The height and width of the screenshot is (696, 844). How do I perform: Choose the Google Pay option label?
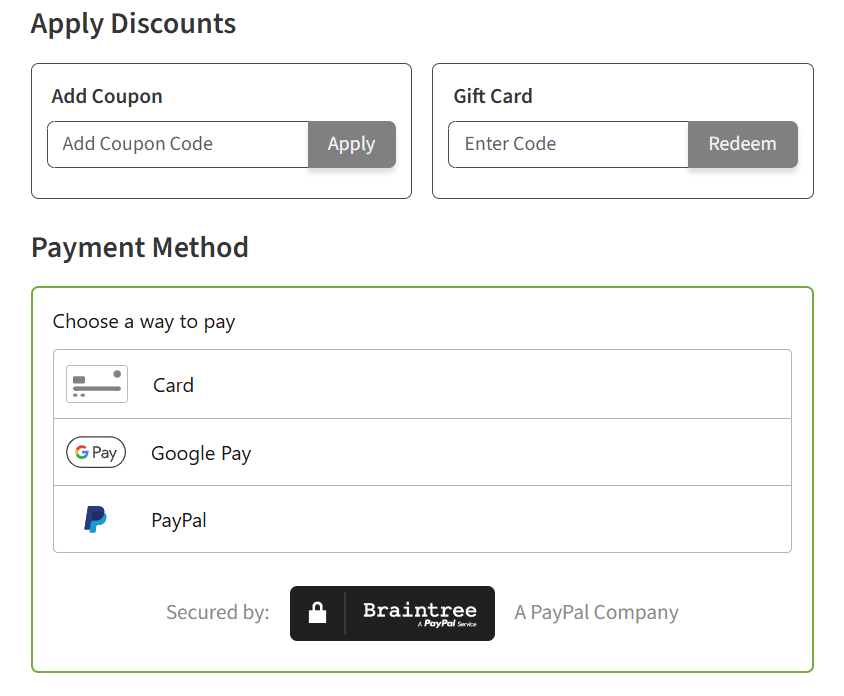pyautogui.click(x=201, y=453)
